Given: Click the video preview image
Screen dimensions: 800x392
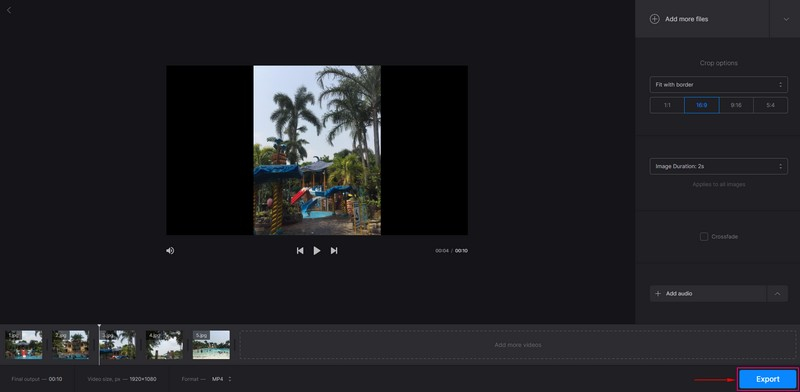Looking at the screenshot, I should coord(317,150).
